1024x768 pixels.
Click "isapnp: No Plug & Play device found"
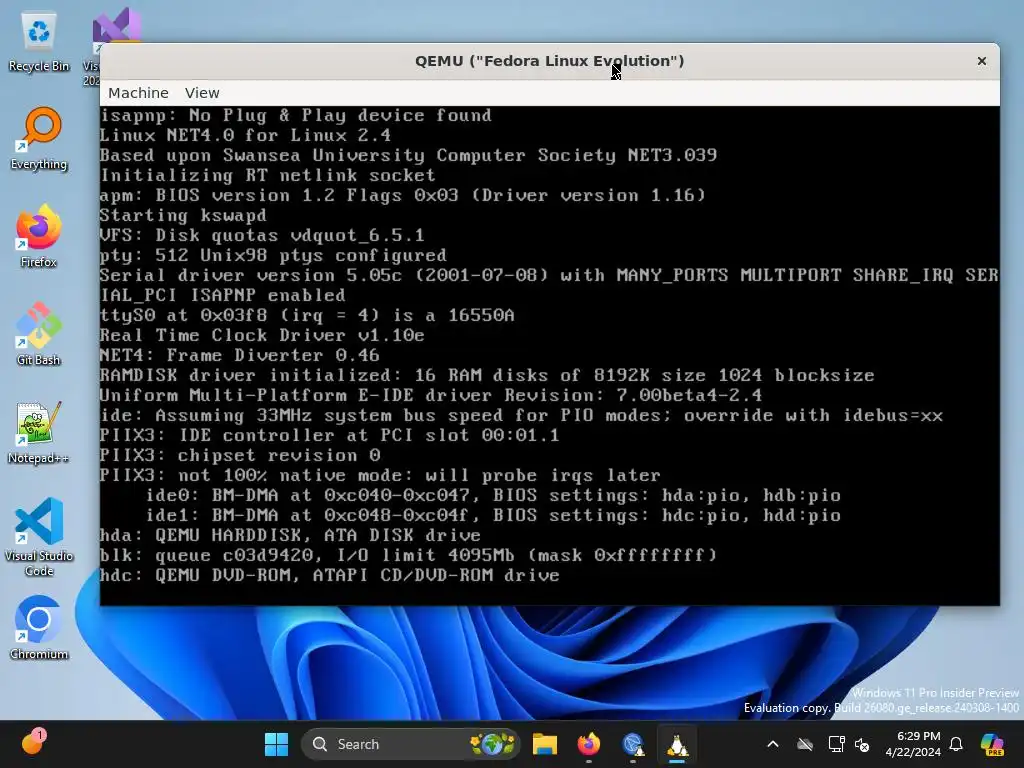tap(296, 116)
